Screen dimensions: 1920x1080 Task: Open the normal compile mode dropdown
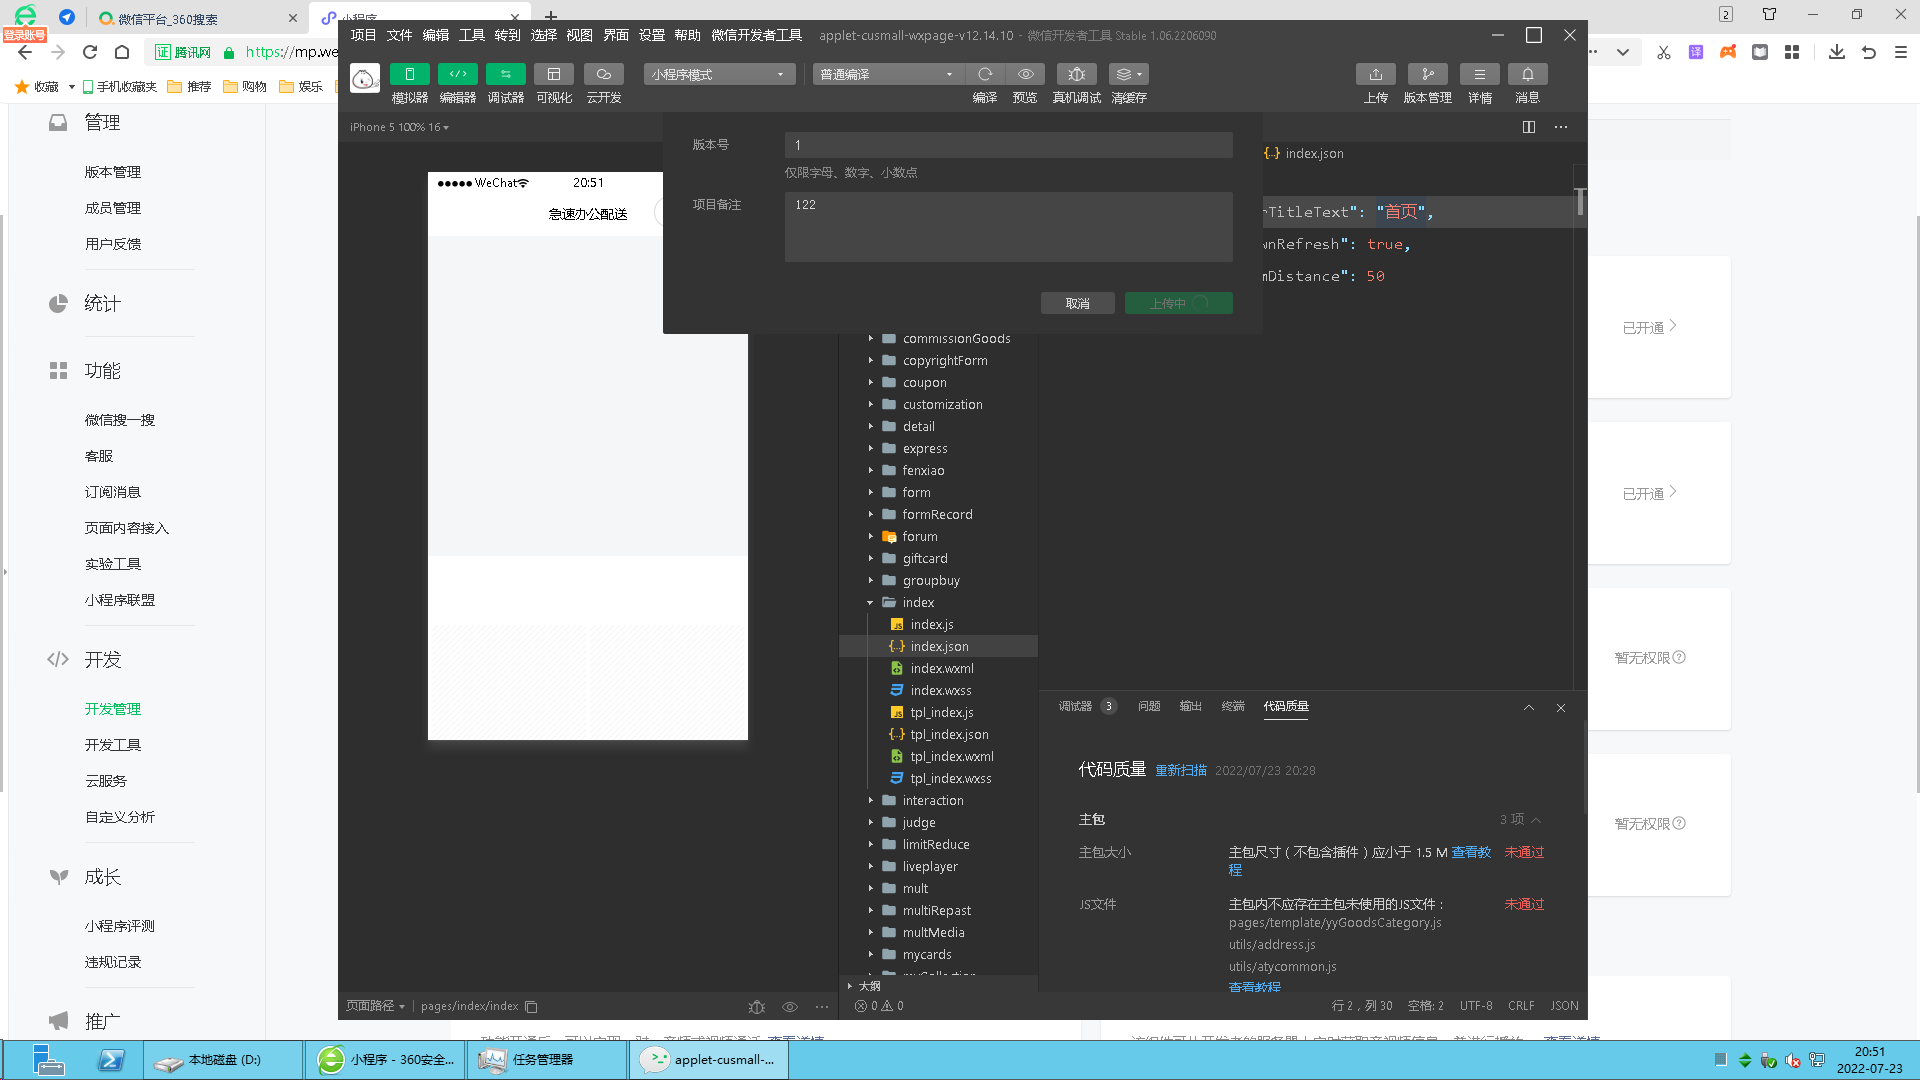point(887,74)
